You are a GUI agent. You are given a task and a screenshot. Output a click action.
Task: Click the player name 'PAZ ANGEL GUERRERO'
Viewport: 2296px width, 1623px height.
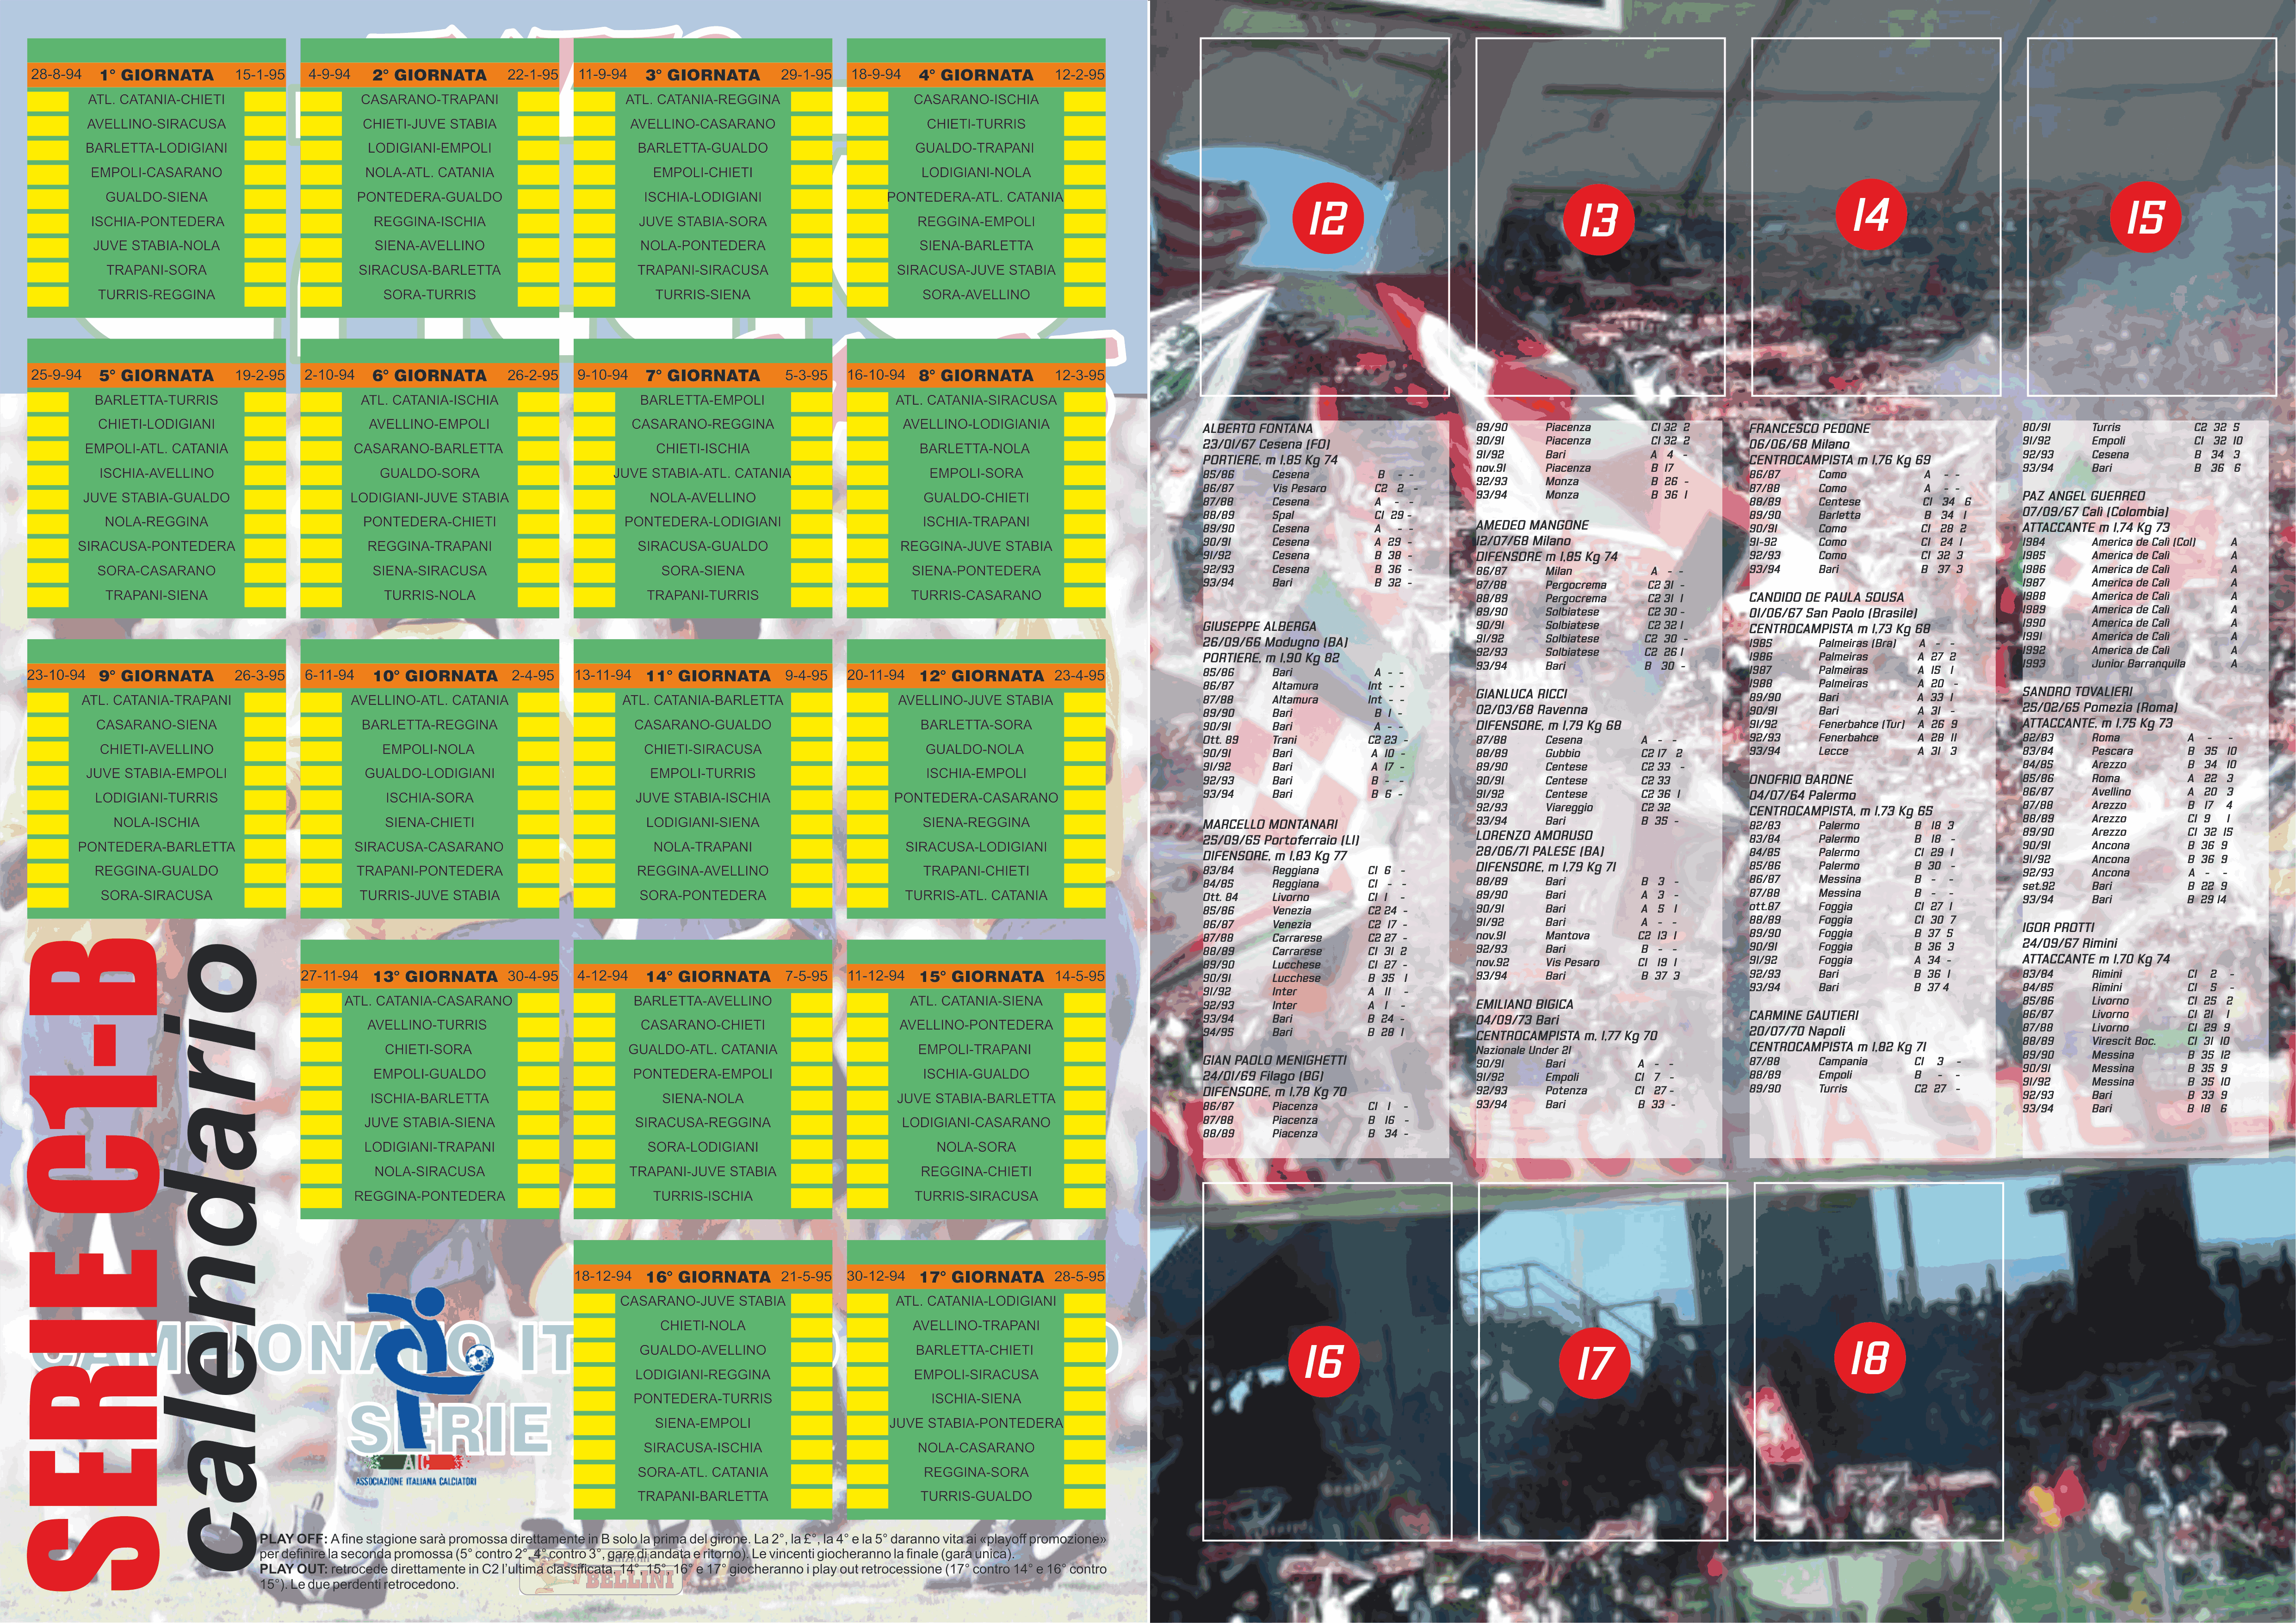(2083, 496)
